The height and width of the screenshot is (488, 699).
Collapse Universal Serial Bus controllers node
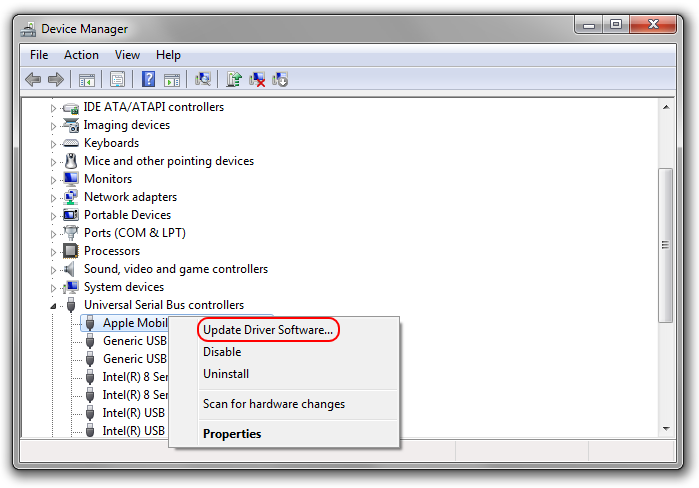coord(53,306)
